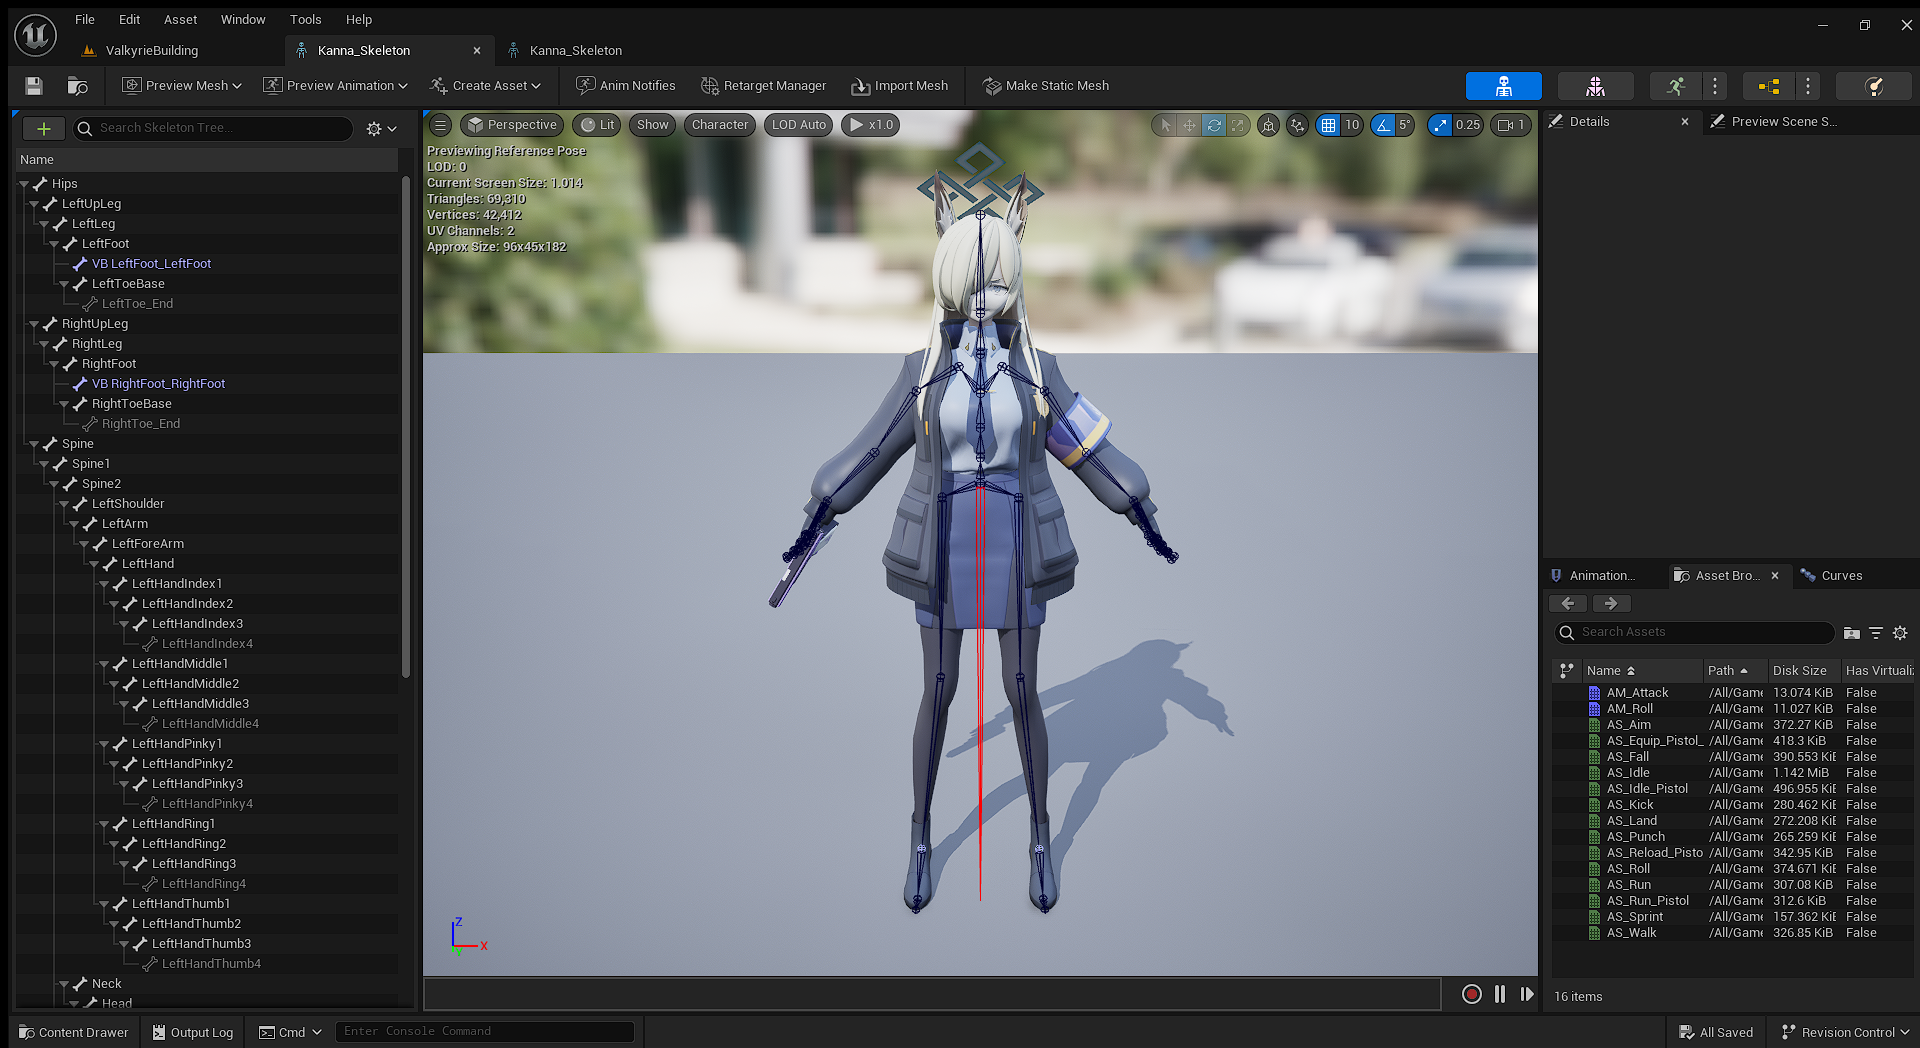Screen dimensions: 1920x1048
Task: Open the File menu
Action: pyautogui.click(x=85, y=19)
